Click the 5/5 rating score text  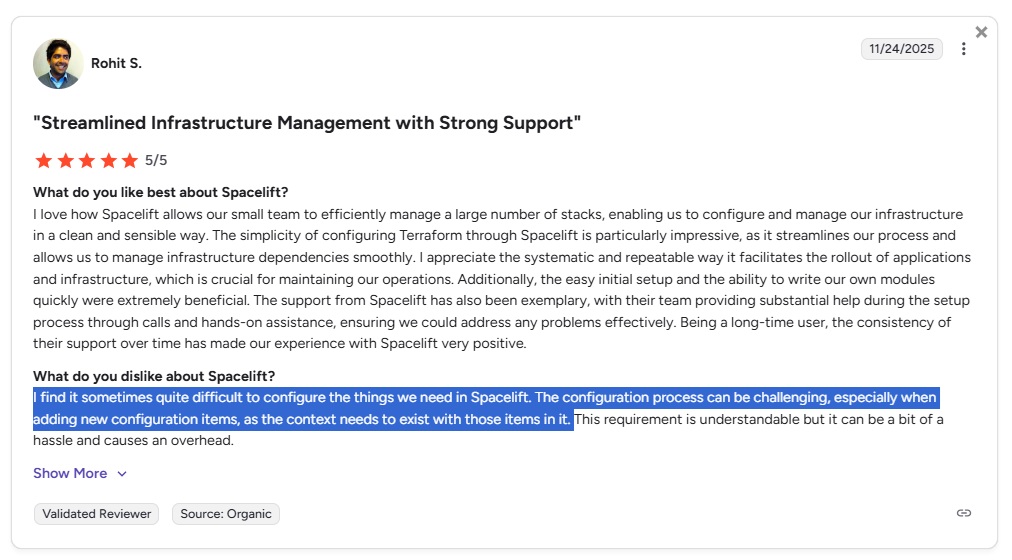point(156,160)
